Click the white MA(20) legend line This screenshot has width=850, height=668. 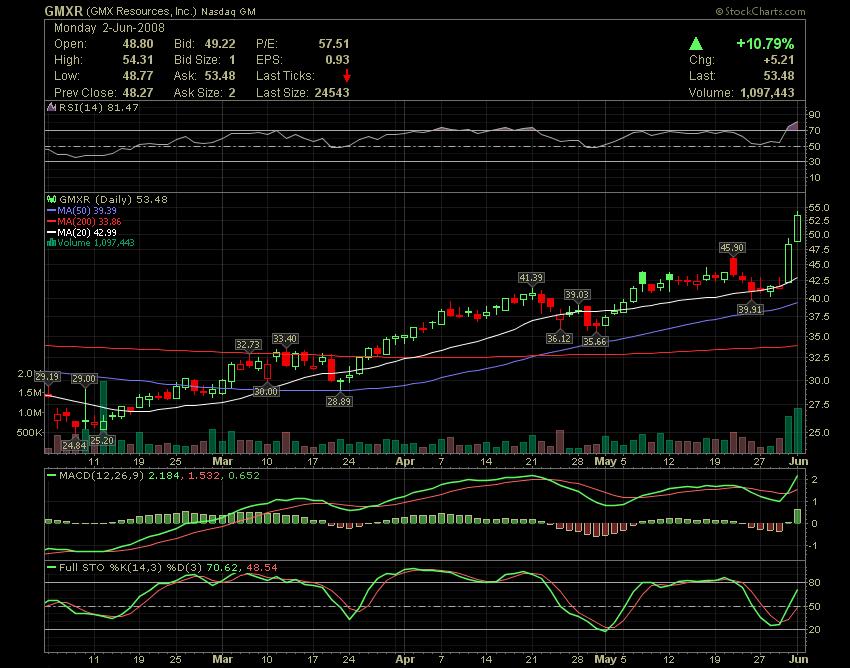(52, 233)
